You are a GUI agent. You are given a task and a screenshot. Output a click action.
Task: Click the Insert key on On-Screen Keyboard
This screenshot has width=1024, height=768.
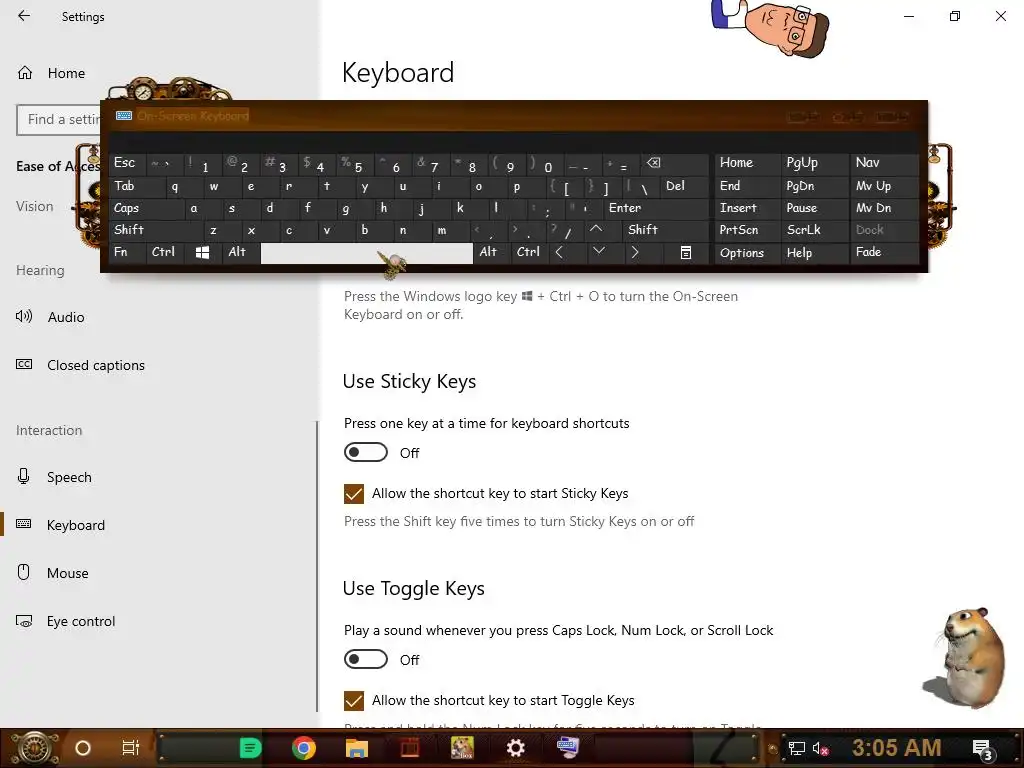point(748,208)
